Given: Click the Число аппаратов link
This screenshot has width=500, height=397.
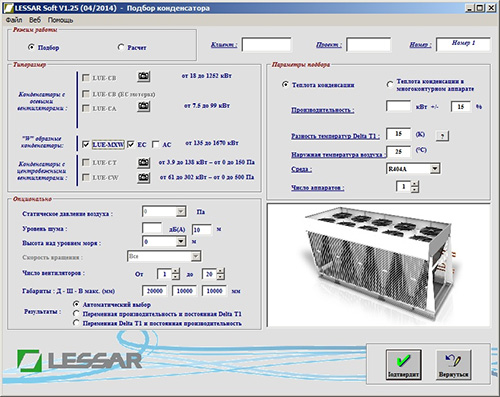Looking at the screenshot, I should pyautogui.click(x=318, y=188).
